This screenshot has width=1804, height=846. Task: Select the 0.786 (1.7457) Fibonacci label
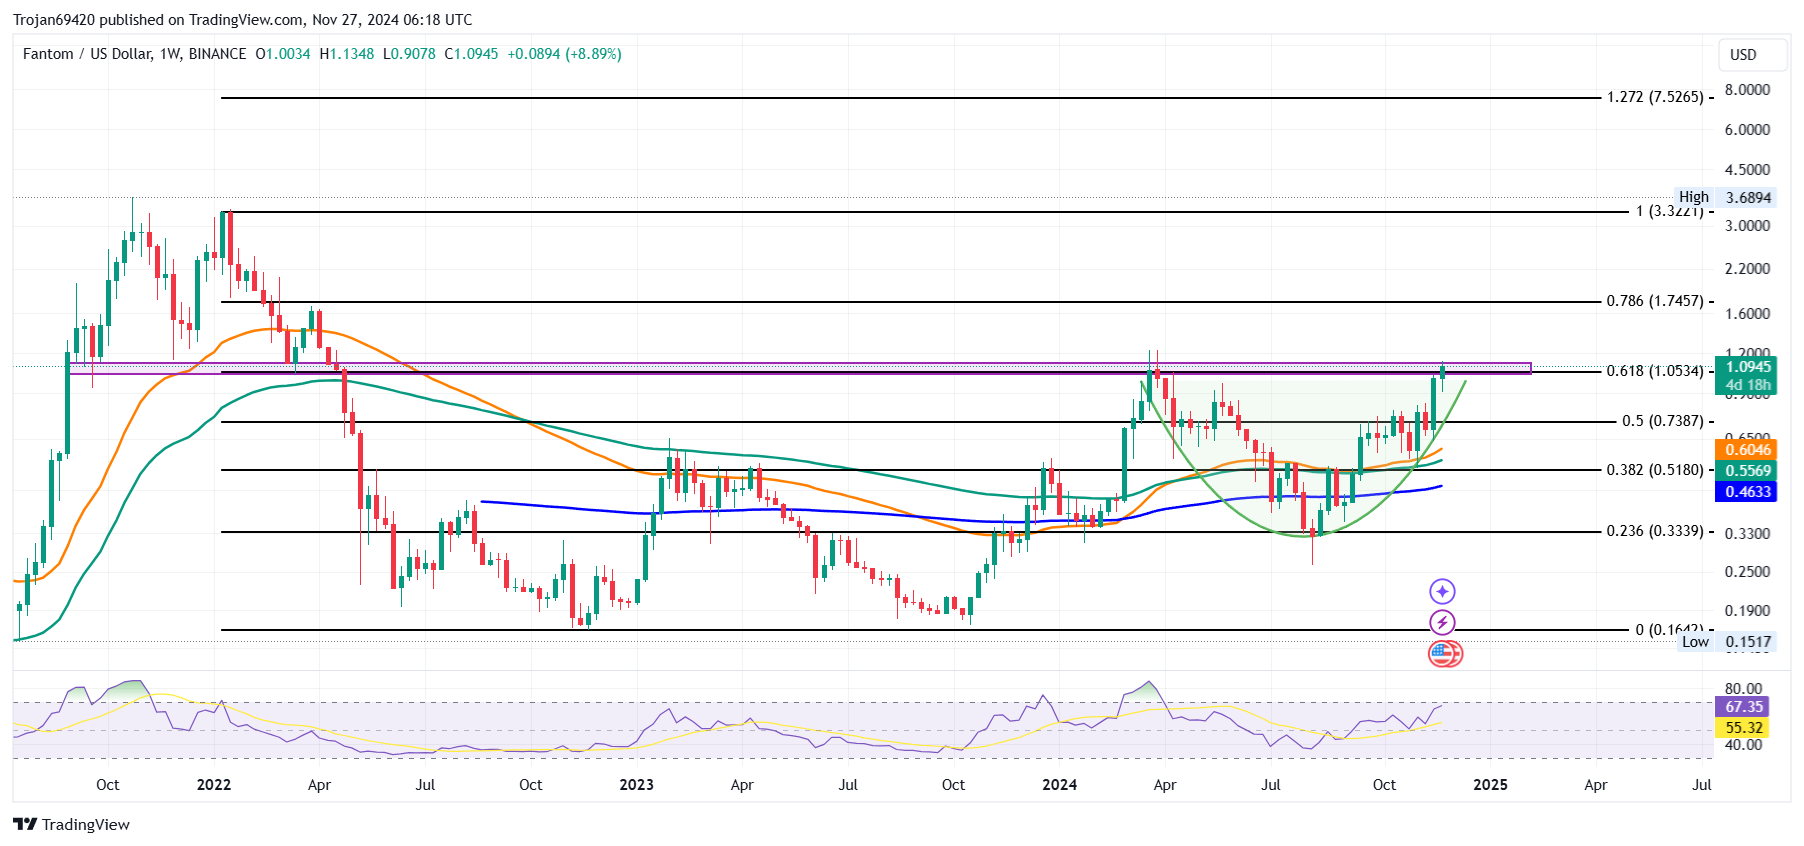pyautogui.click(x=1655, y=301)
